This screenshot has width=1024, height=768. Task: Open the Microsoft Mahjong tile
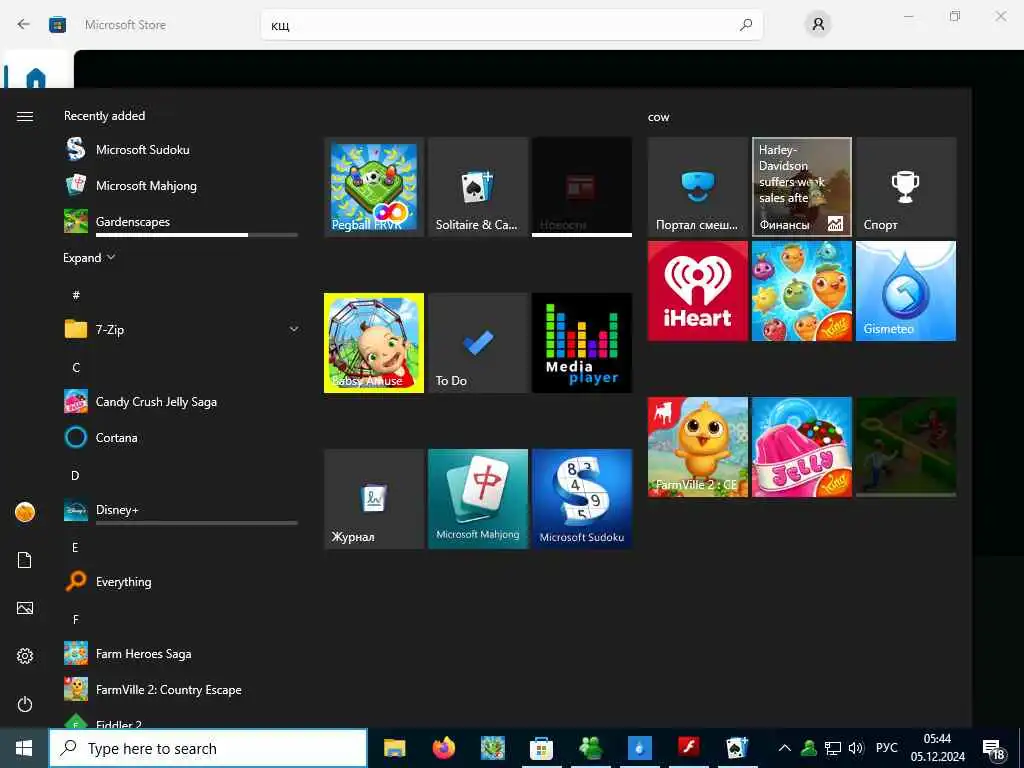477,499
